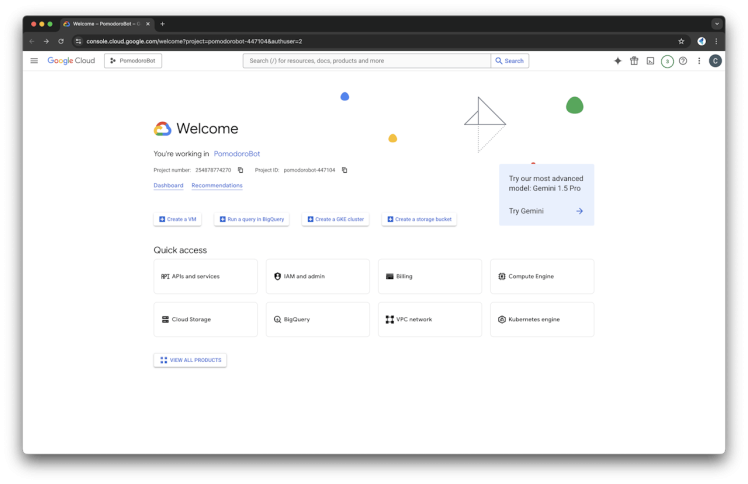Click Run a query in BigQuery

[251, 219]
